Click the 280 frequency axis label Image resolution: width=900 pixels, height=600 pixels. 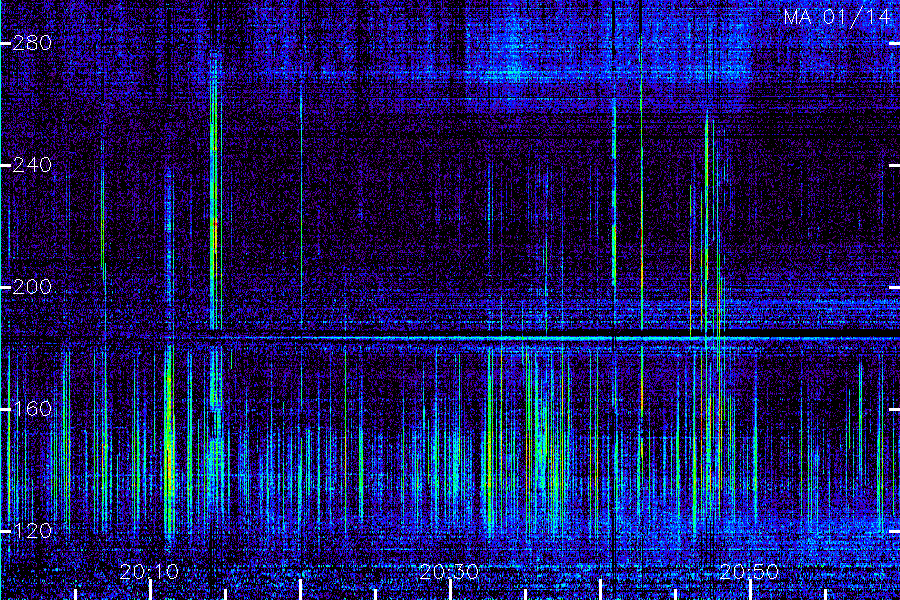click(x=32, y=43)
